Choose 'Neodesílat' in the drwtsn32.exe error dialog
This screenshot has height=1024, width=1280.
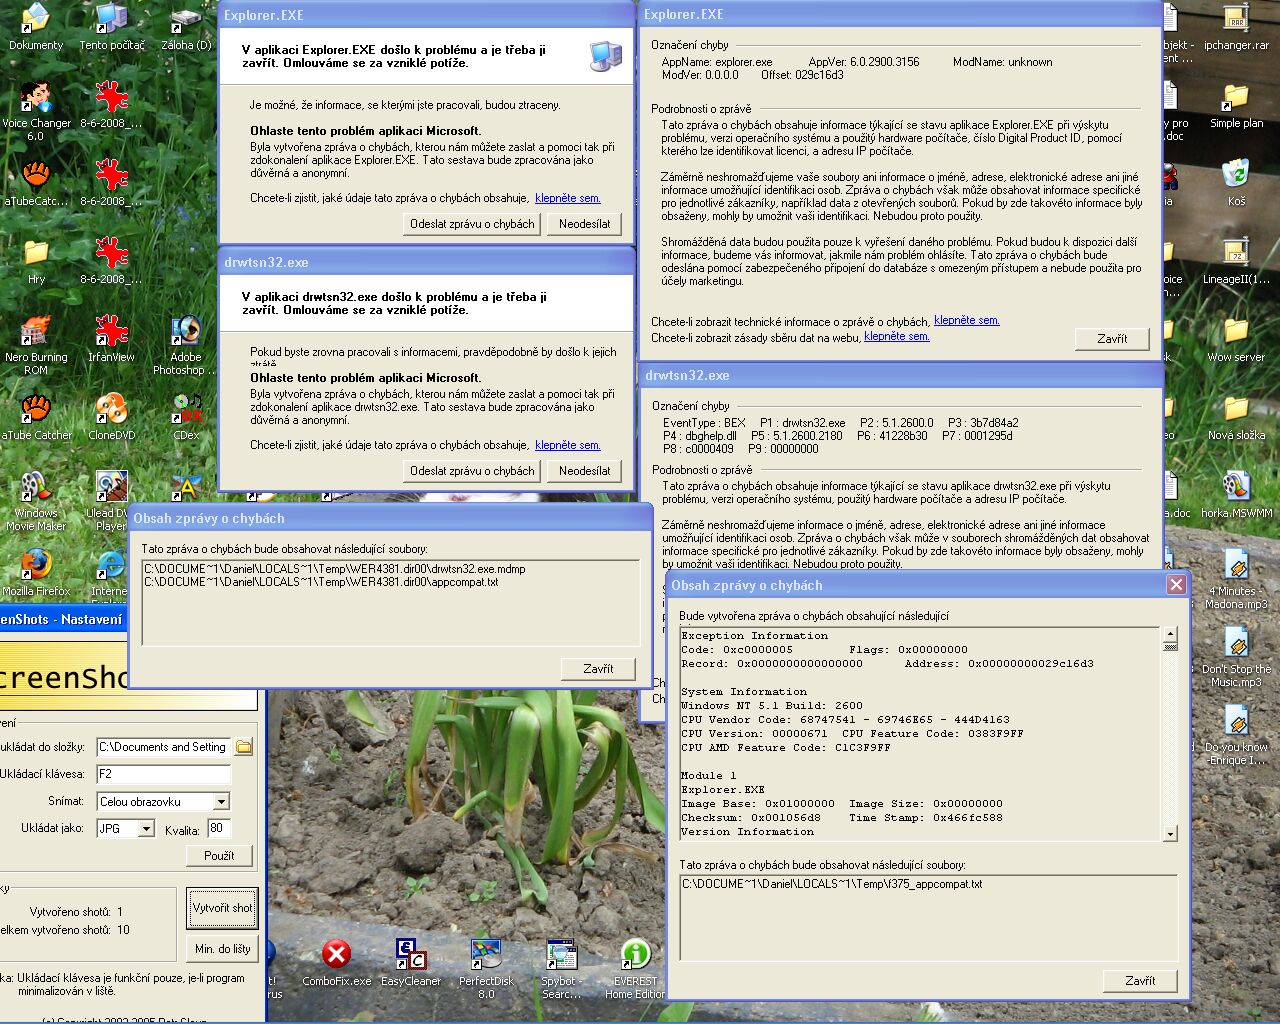click(584, 471)
